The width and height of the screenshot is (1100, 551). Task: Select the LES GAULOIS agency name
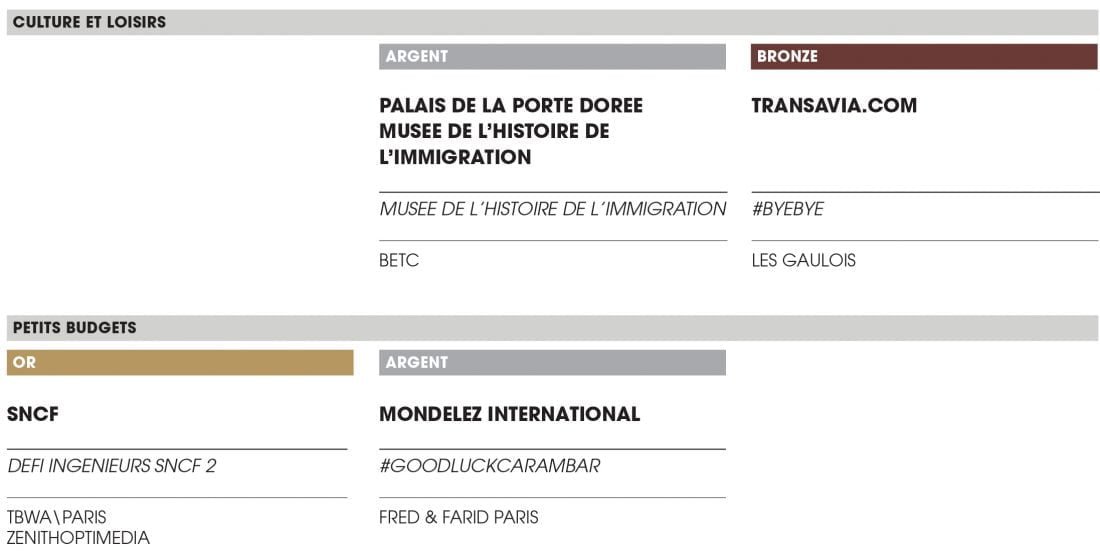(803, 261)
